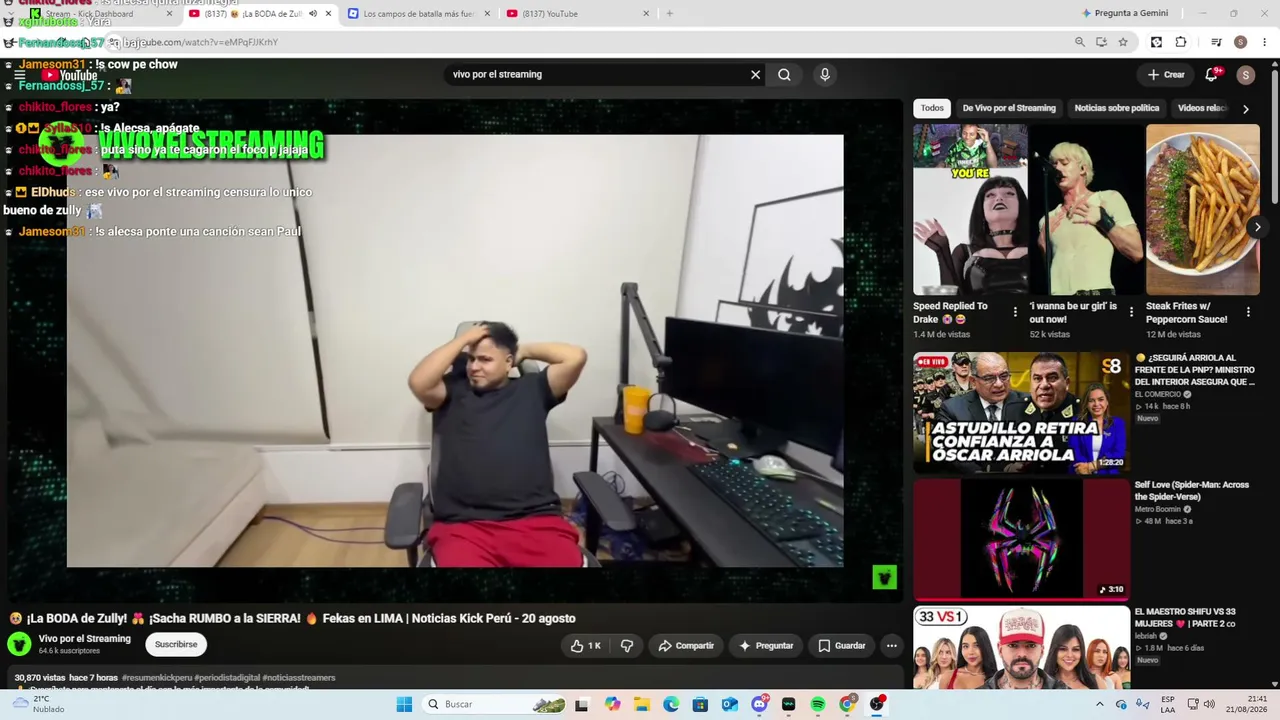The width and height of the screenshot is (1280, 720).
Task: Open the Speed Replied To Drake short
Action: pyautogui.click(x=970, y=210)
